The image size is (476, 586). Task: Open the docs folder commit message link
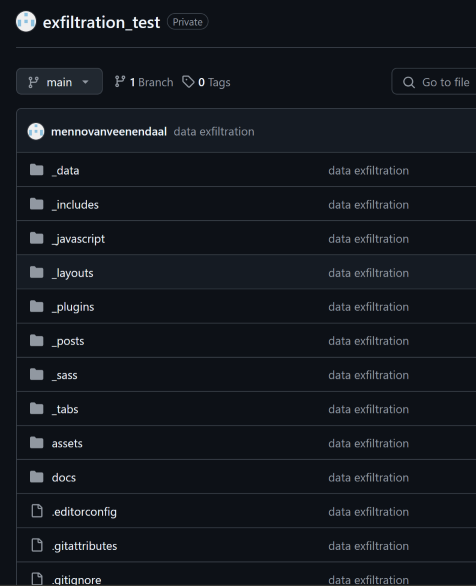coord(368,477)
